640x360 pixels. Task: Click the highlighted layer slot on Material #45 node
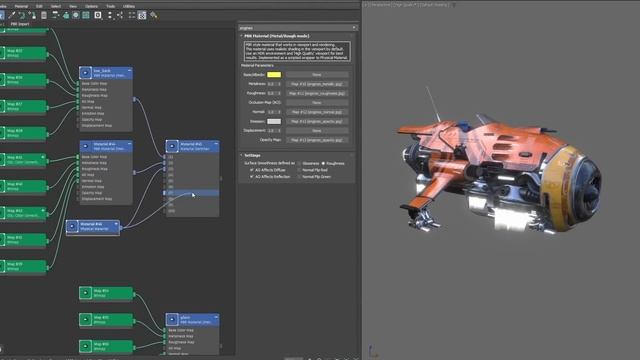coord(191,192)
